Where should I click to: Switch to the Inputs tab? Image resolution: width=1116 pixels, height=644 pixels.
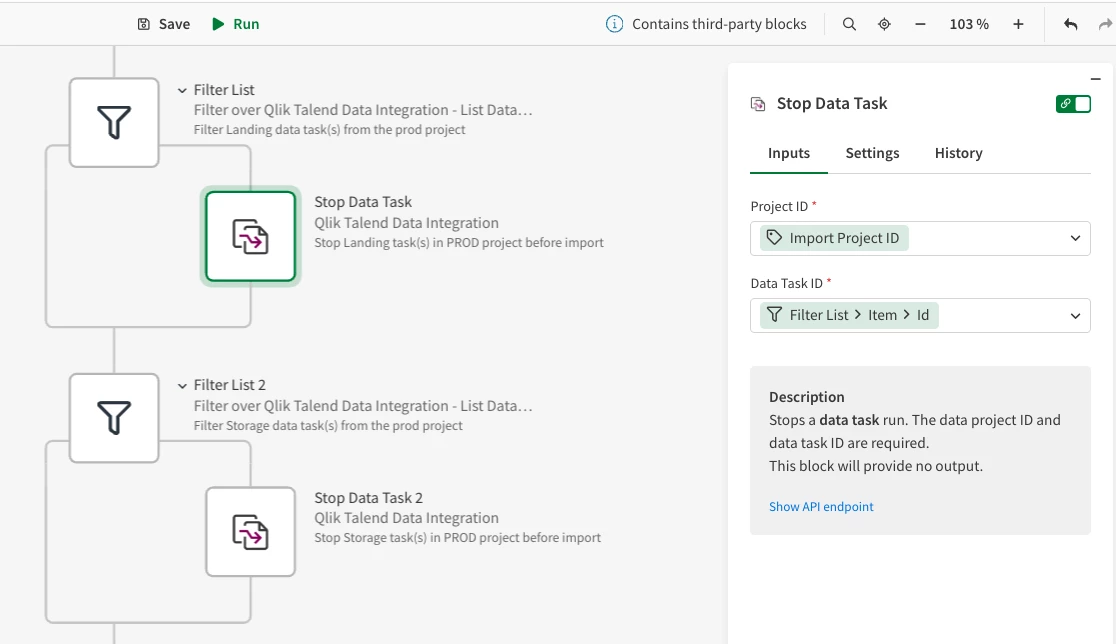coord(789,154)
